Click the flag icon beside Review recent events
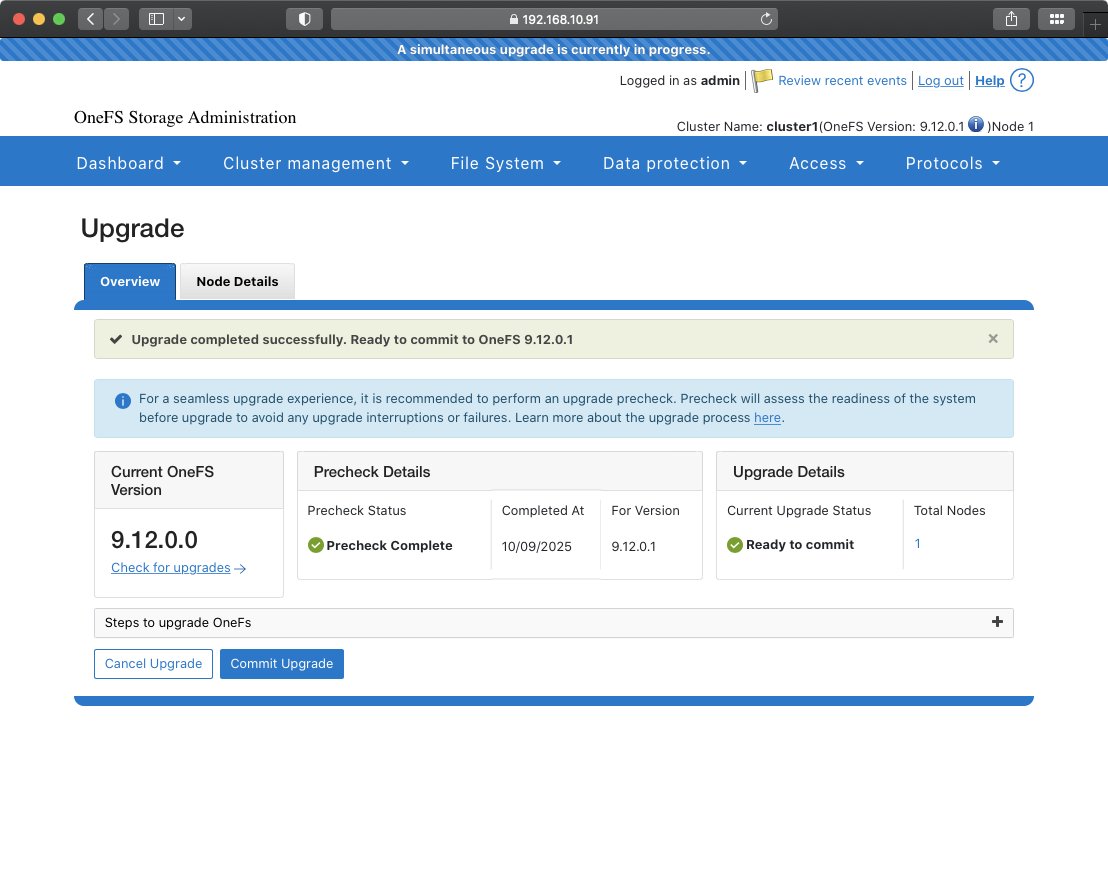The image size is (1108, 875). [761, 80]
